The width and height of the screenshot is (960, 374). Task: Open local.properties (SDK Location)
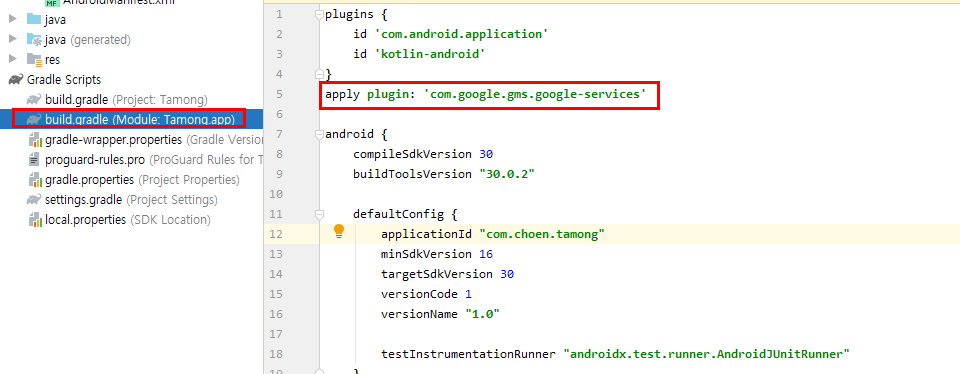click(x=127, y=219)
